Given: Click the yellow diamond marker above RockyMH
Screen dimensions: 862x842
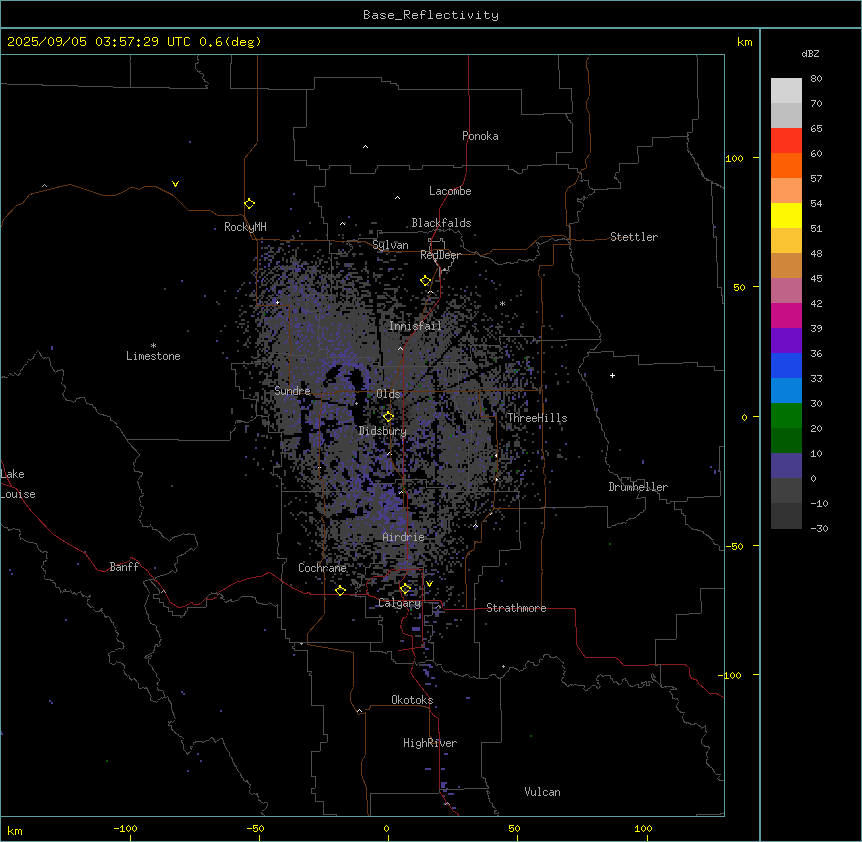Looking at the screenshot, I should click(249, 204).
